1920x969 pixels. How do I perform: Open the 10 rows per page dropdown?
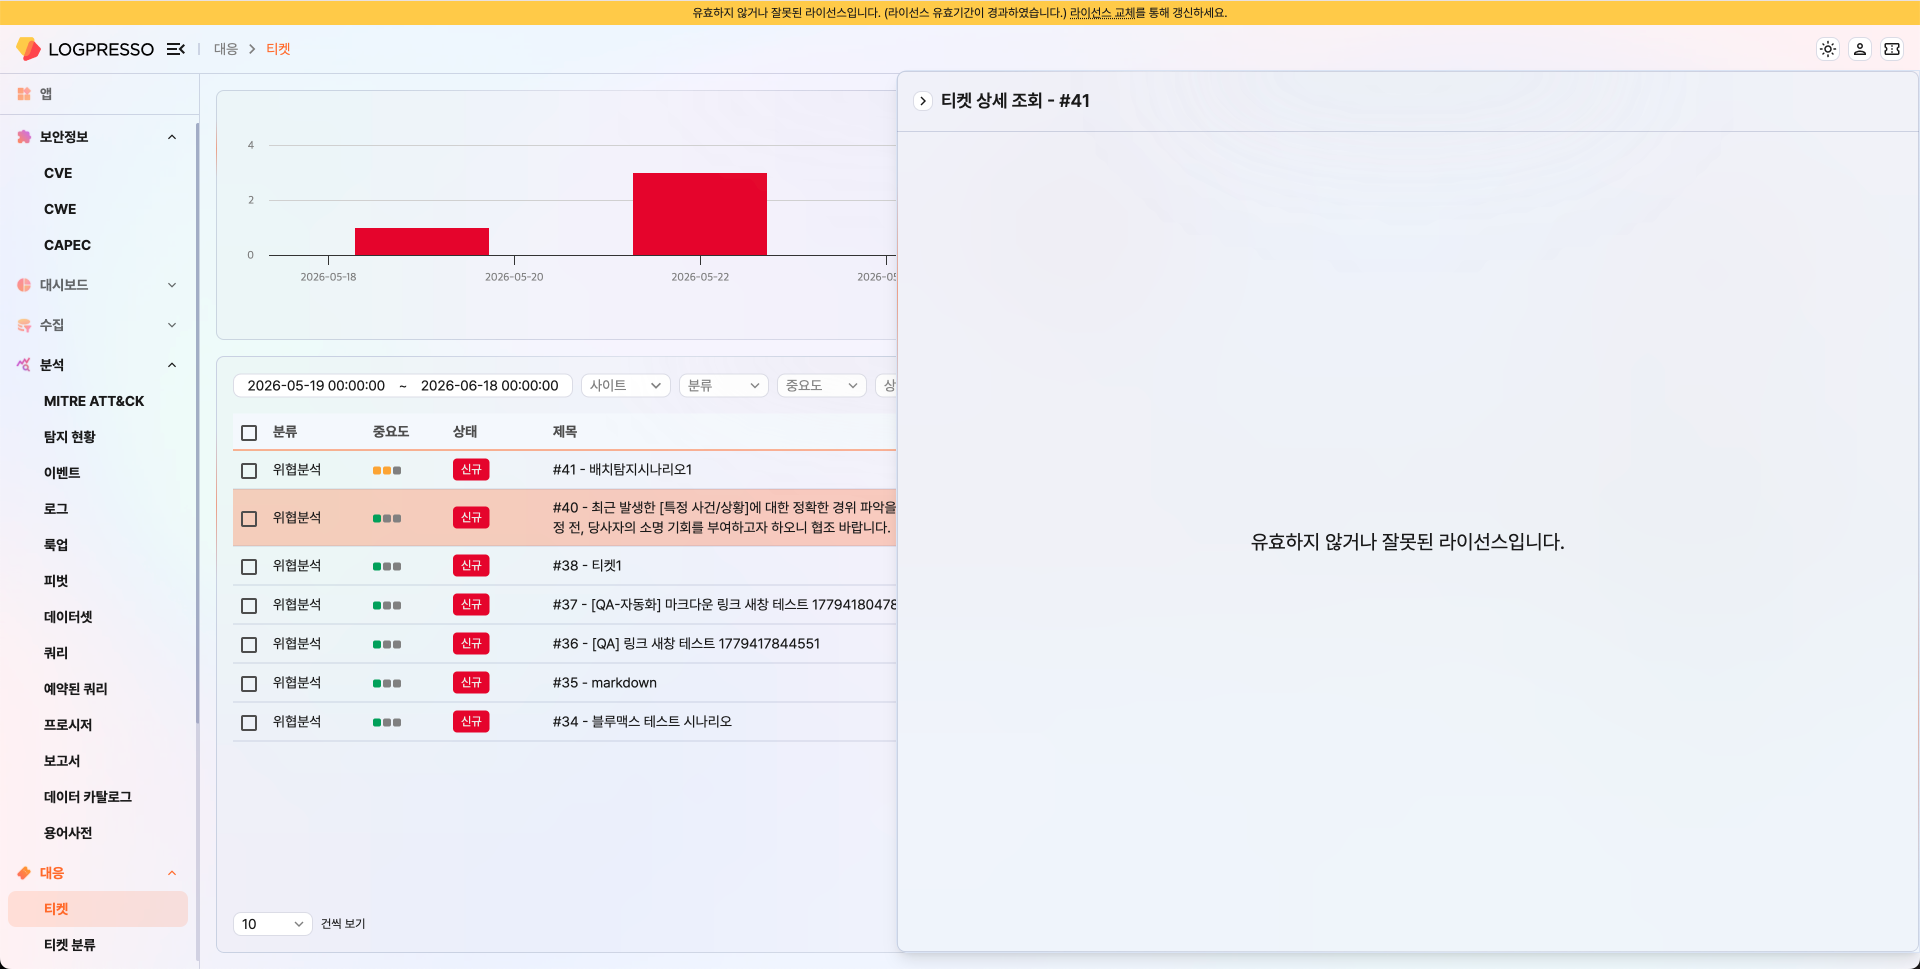pyautogui.click(x=273, y=924)
